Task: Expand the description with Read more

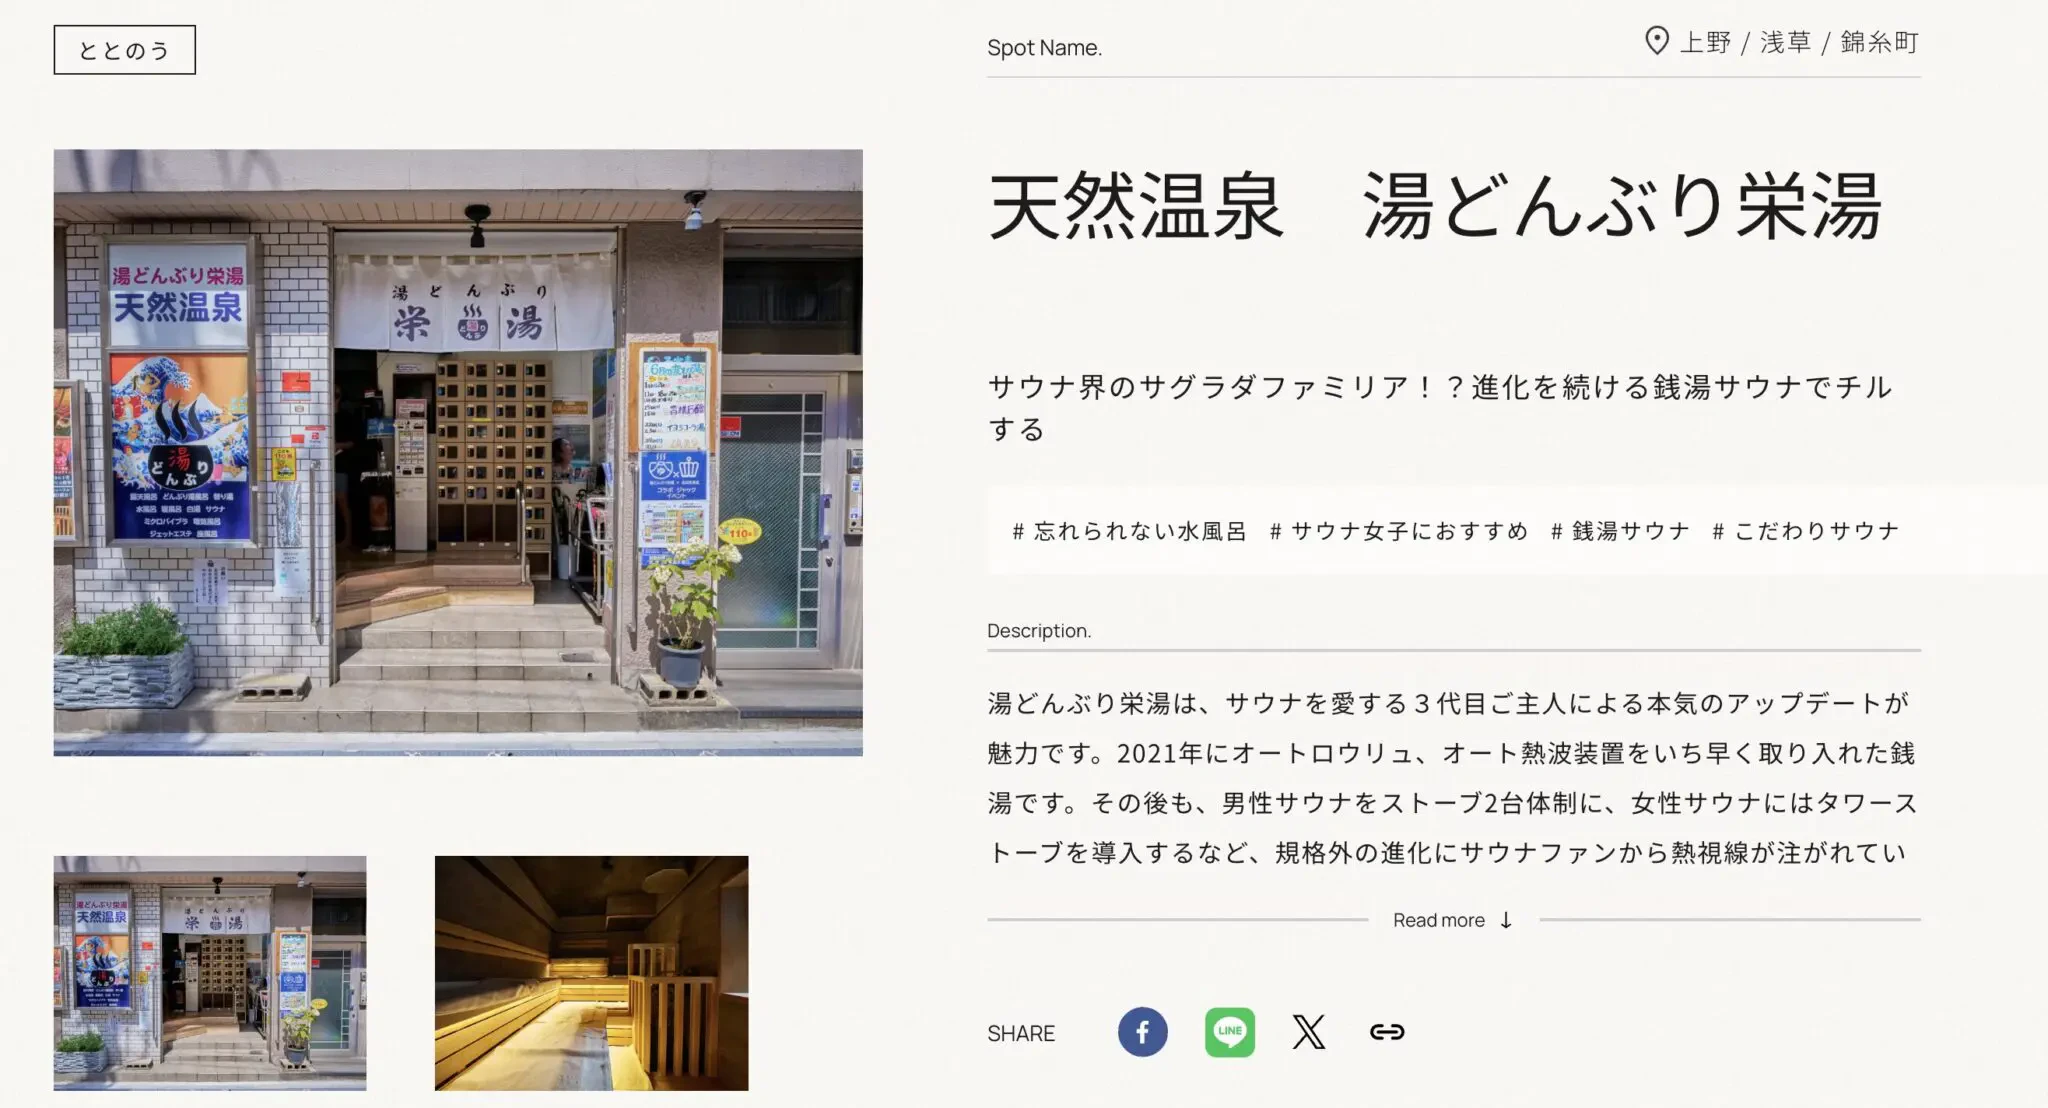Action: pos(1439,920)
